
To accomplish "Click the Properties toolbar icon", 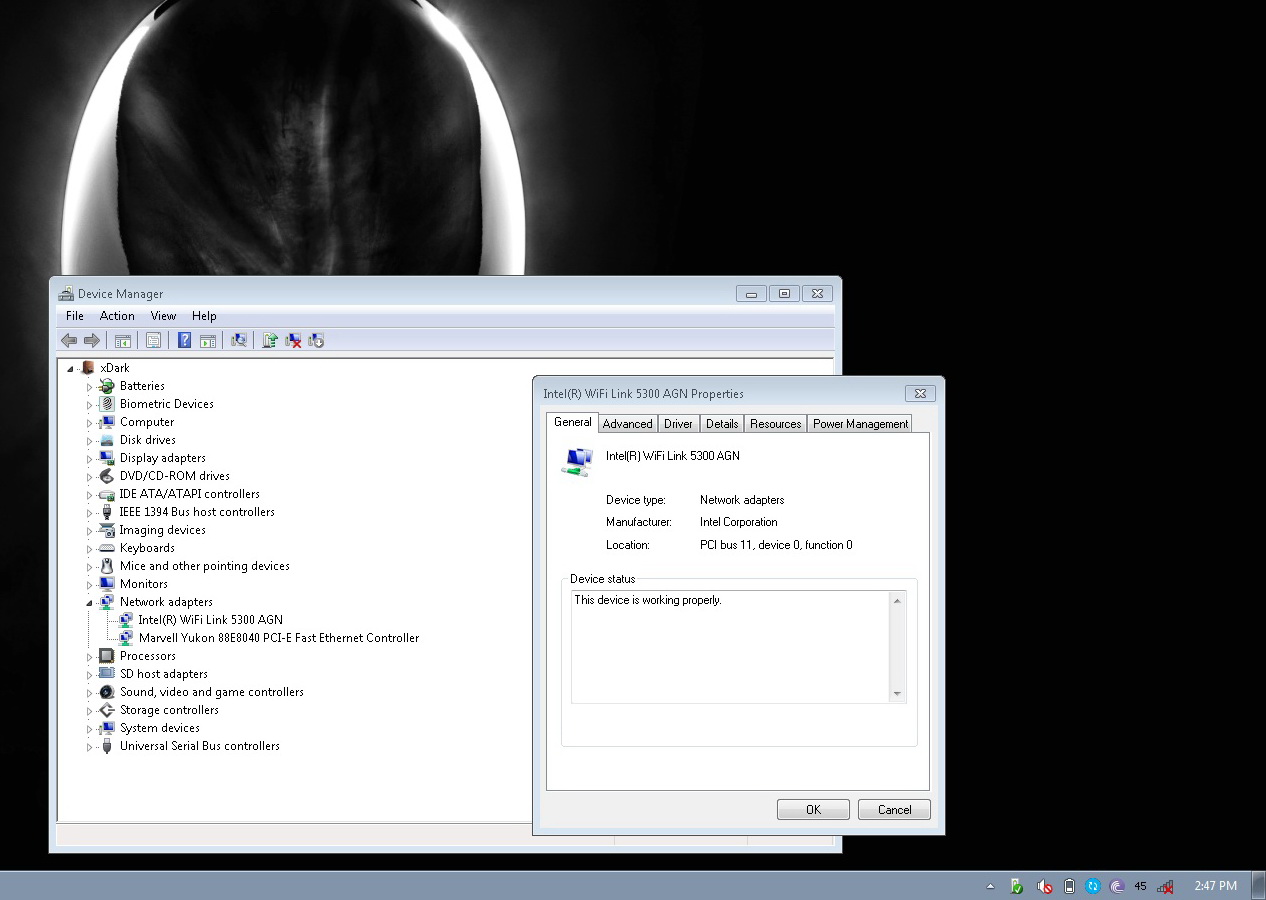I will tap(153, 341).
